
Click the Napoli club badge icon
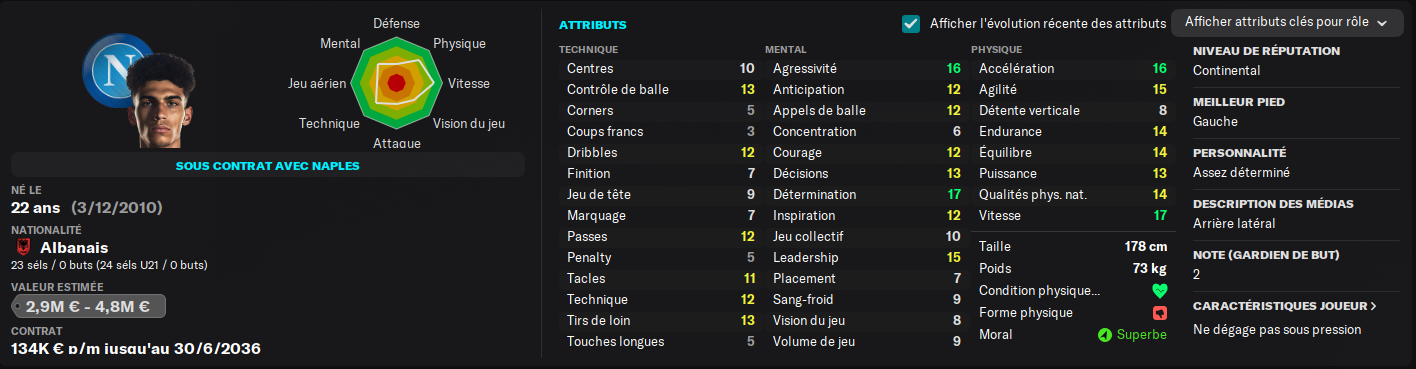point(118,70)
